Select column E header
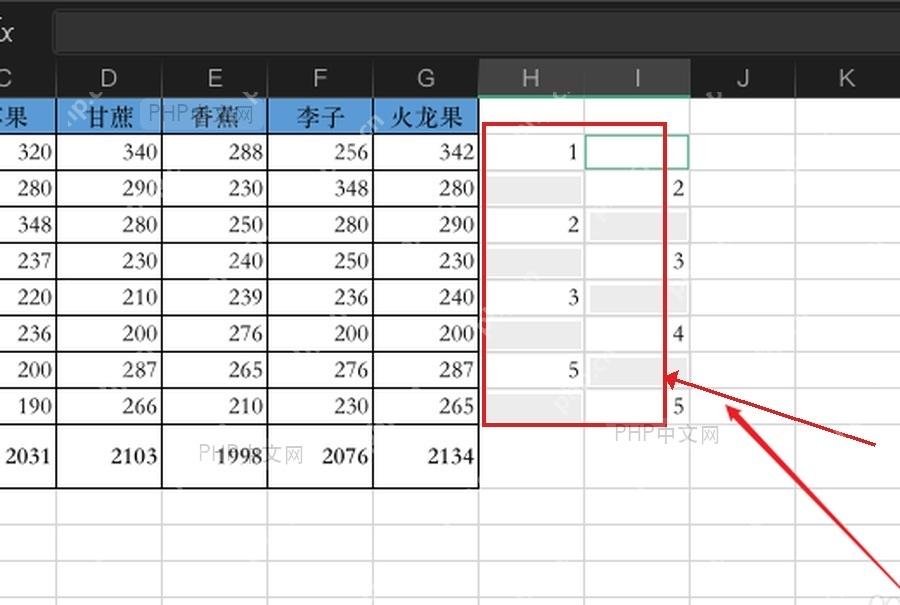 215,78
